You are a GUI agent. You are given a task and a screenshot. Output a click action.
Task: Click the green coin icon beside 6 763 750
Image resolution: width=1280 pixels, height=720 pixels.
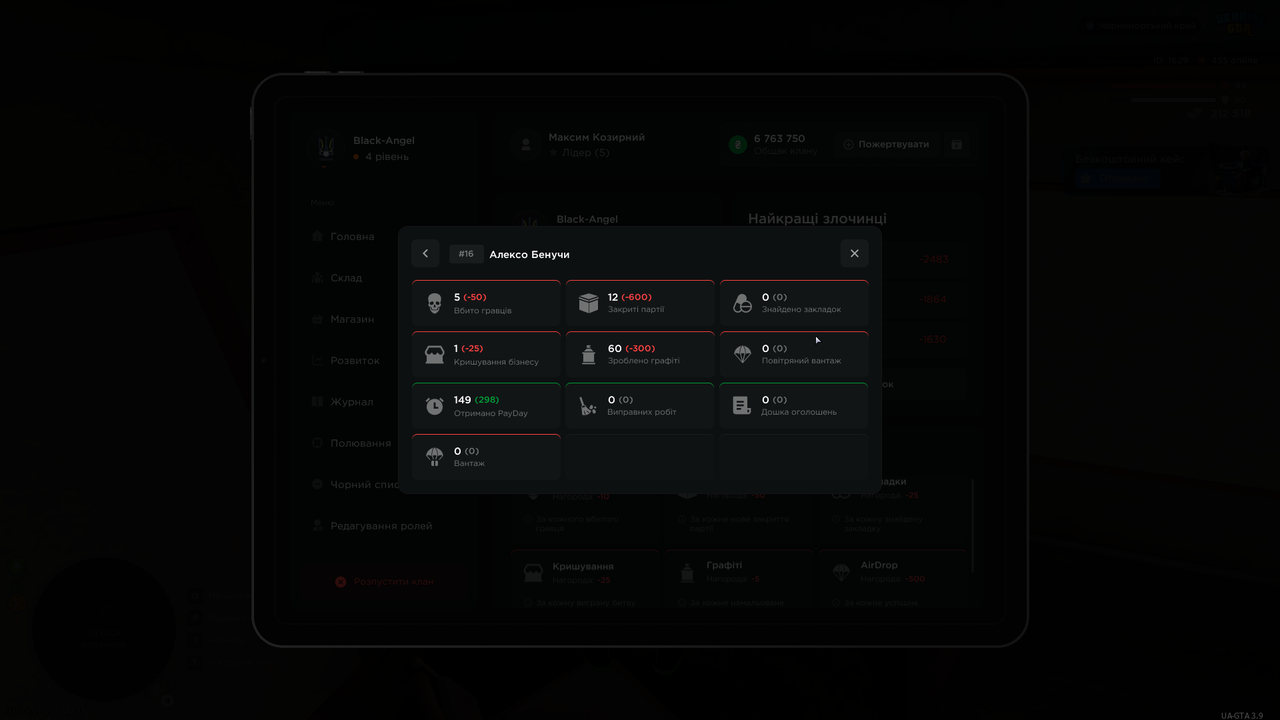pyautogui.click(x=738, y=145)
